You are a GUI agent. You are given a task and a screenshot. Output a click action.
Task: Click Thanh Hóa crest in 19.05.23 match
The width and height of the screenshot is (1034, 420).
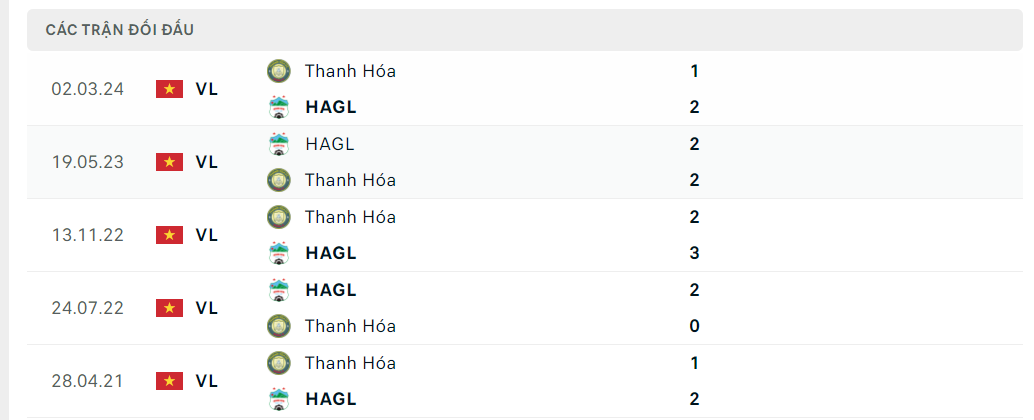pyautogui.click(x=278, y=180)
